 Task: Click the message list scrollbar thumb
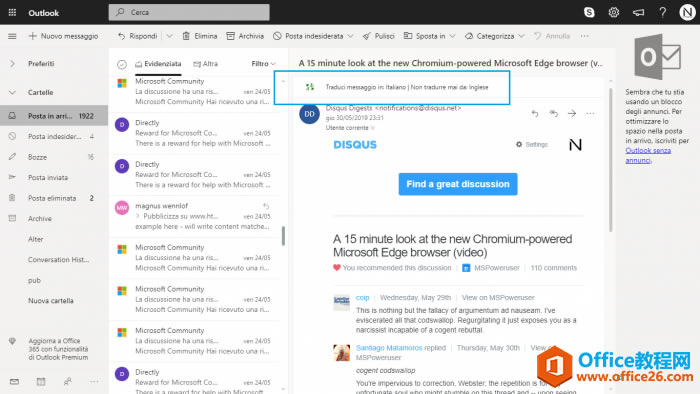[283, 236]
